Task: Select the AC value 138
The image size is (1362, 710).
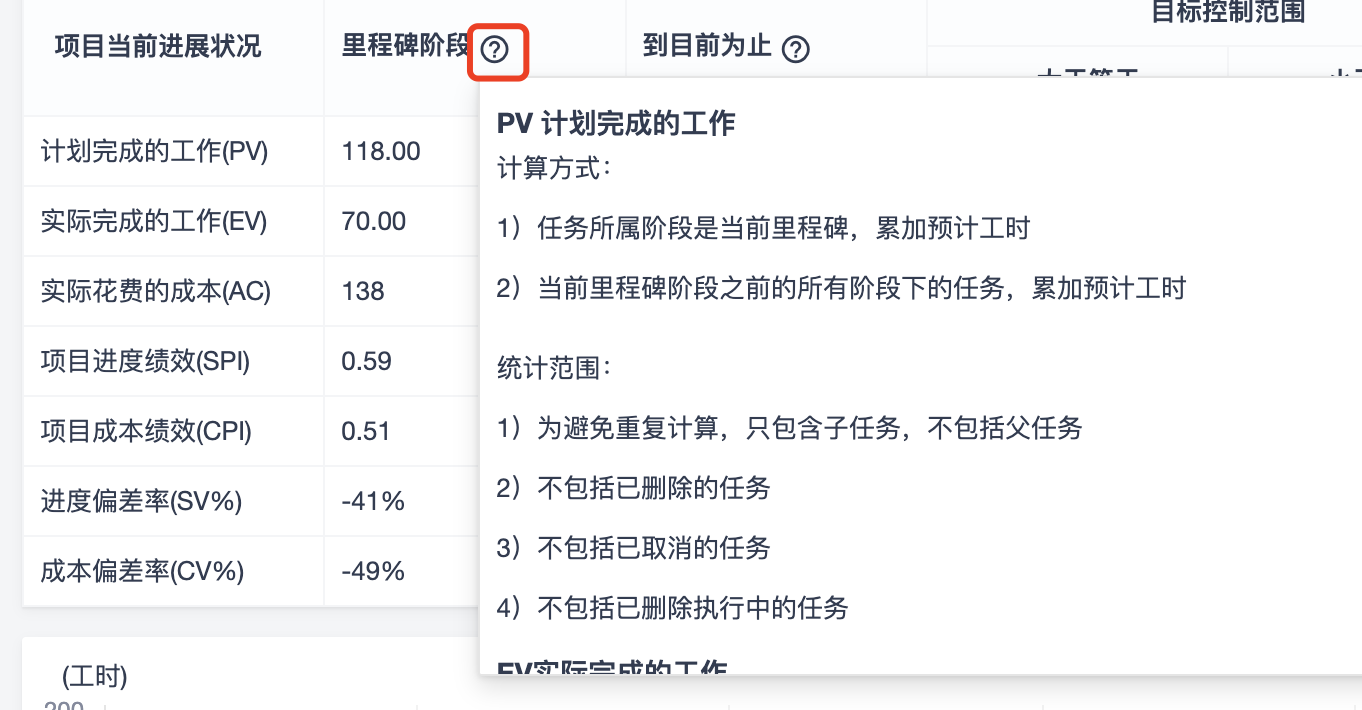Action: (363, 291)
